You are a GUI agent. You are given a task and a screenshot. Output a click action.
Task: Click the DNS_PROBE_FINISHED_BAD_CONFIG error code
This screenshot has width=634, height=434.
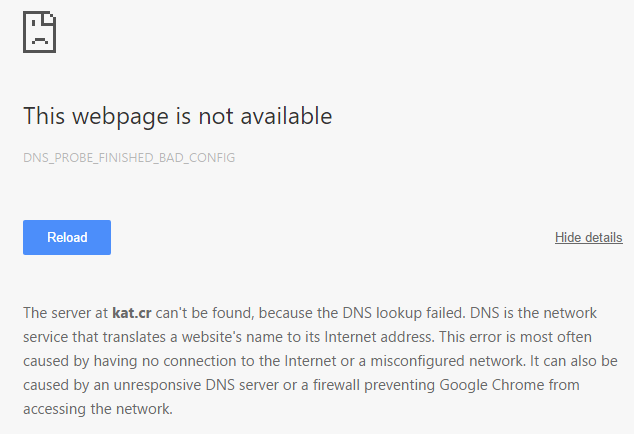pyautogui.click(x=129, y=158)
